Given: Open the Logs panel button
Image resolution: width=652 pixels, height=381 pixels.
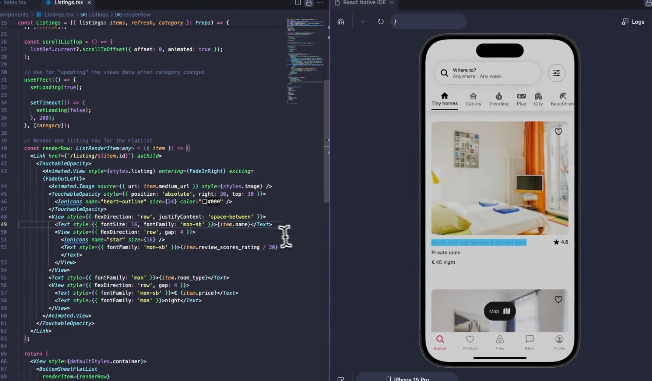Looking at the screenshot, I should (633, 22).
